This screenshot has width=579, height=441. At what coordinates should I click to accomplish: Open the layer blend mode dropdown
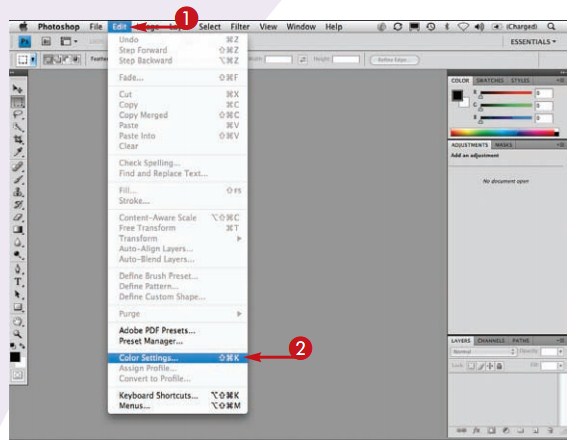click(x=483, y=352)
